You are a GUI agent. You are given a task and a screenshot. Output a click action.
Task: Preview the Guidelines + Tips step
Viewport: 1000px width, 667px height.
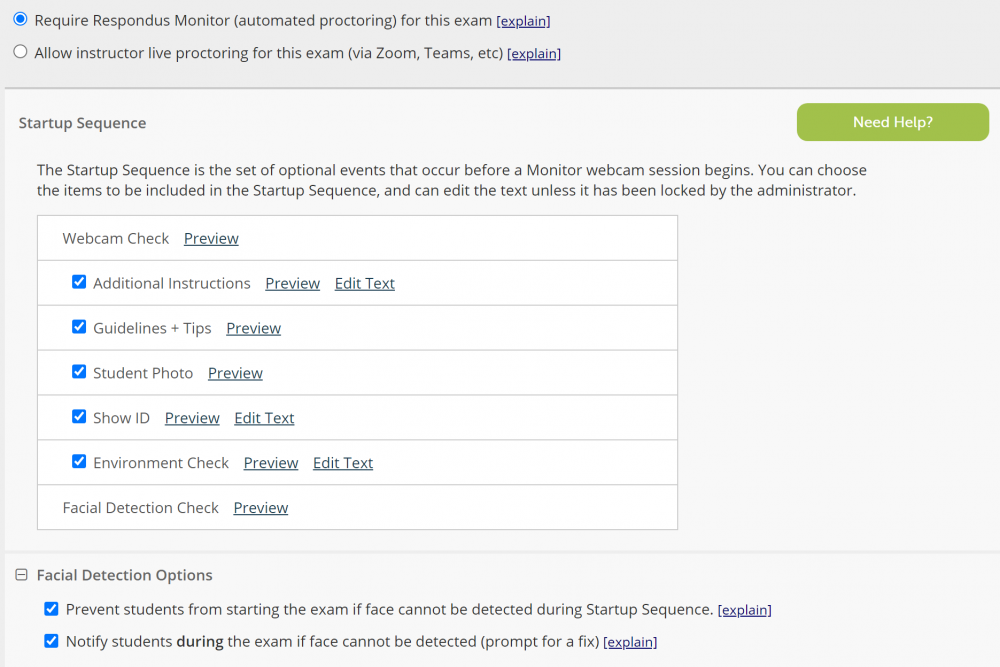(253, 328)
